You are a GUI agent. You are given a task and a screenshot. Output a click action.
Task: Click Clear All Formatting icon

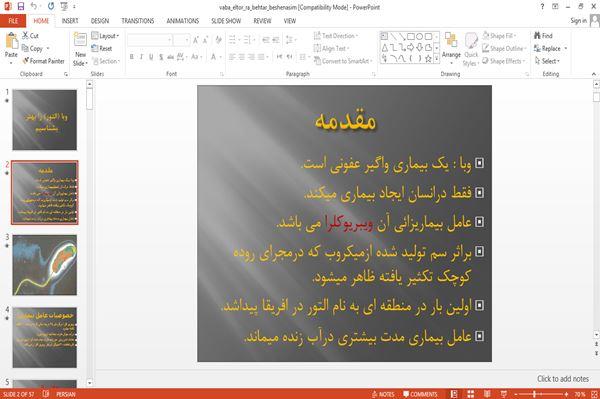pyautogui.click(x=219, y=40)
